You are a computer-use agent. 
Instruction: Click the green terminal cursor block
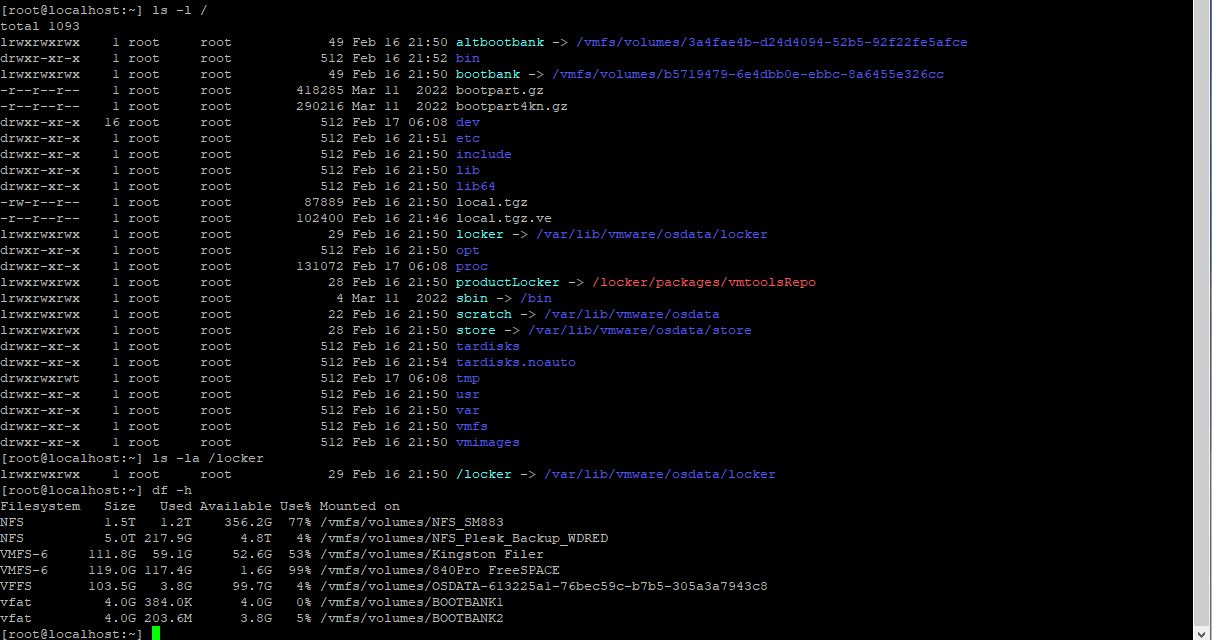point(156,634)
